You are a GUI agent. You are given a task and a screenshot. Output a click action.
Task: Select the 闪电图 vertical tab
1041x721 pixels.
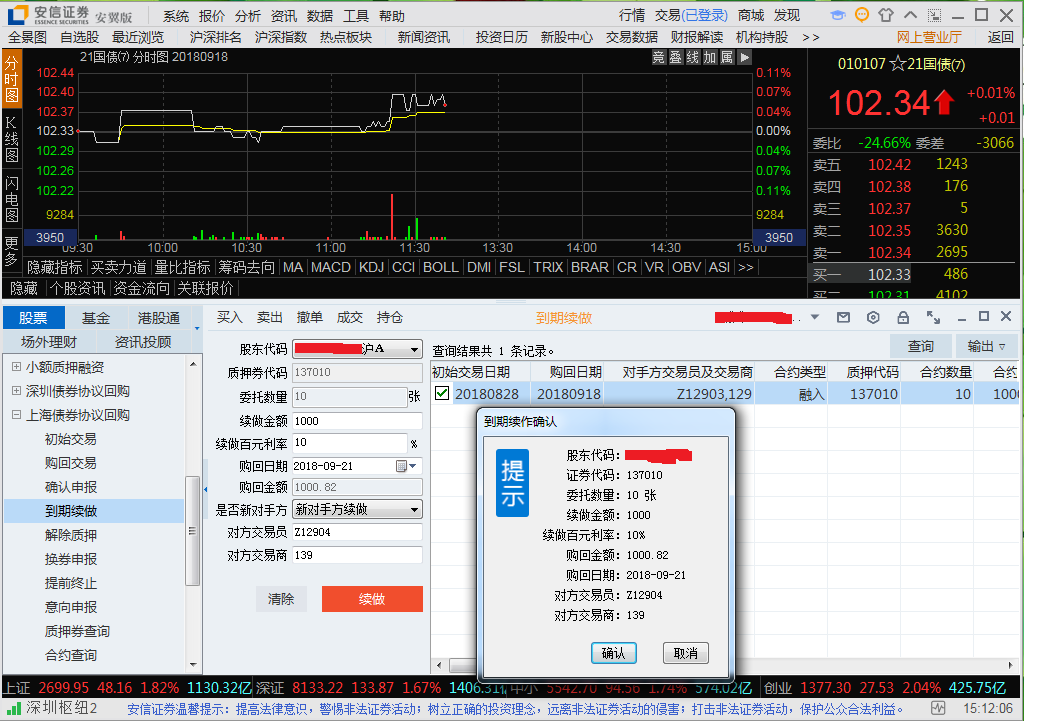pyautogui.click(x=12, y=199)
